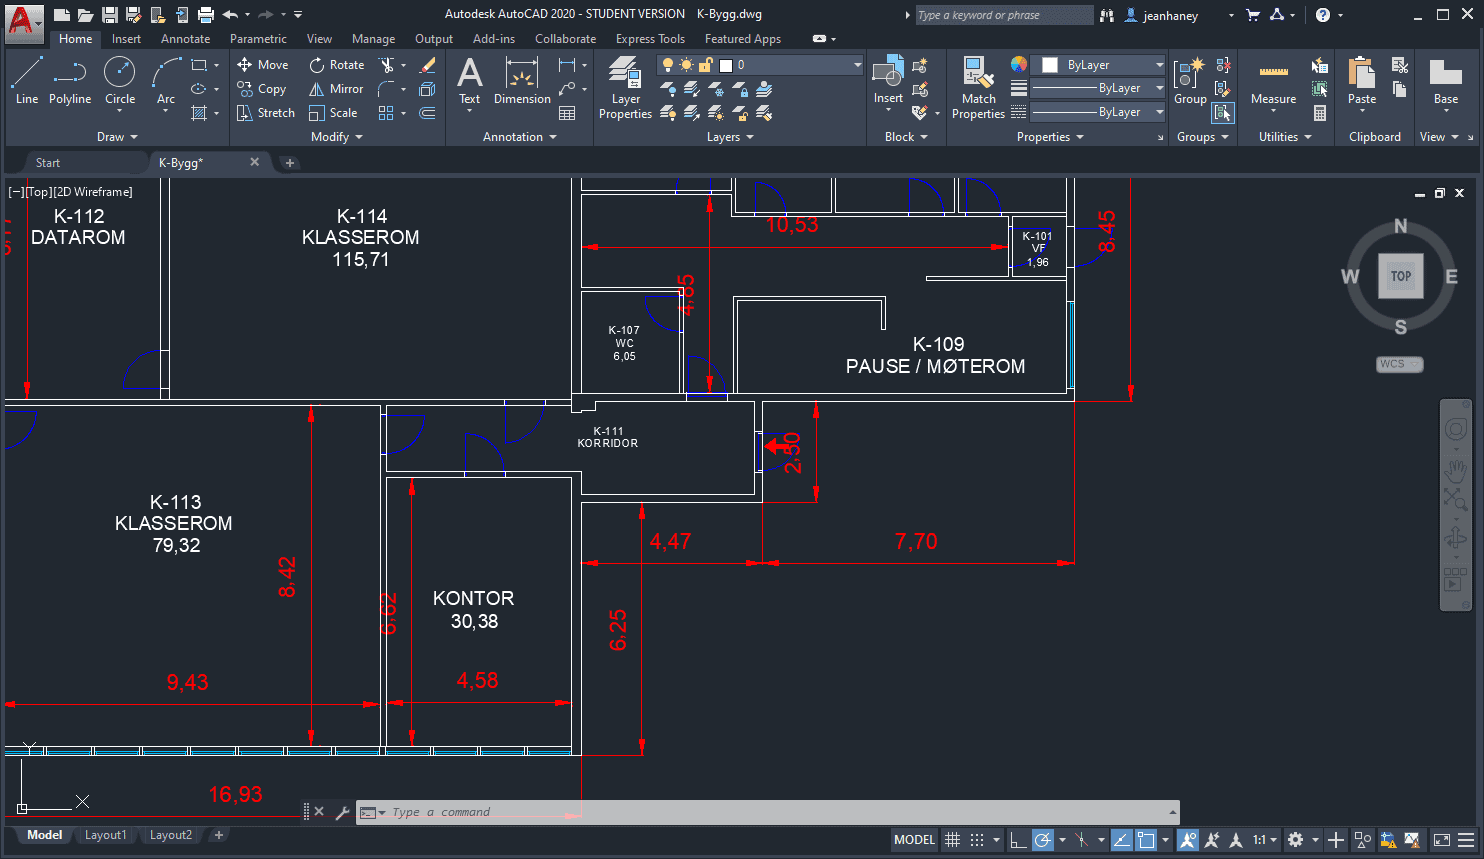The height and width of the screenshot is (859, 1484).
Task: Click the ByLayer white color box
Action: coord(1049,65)
